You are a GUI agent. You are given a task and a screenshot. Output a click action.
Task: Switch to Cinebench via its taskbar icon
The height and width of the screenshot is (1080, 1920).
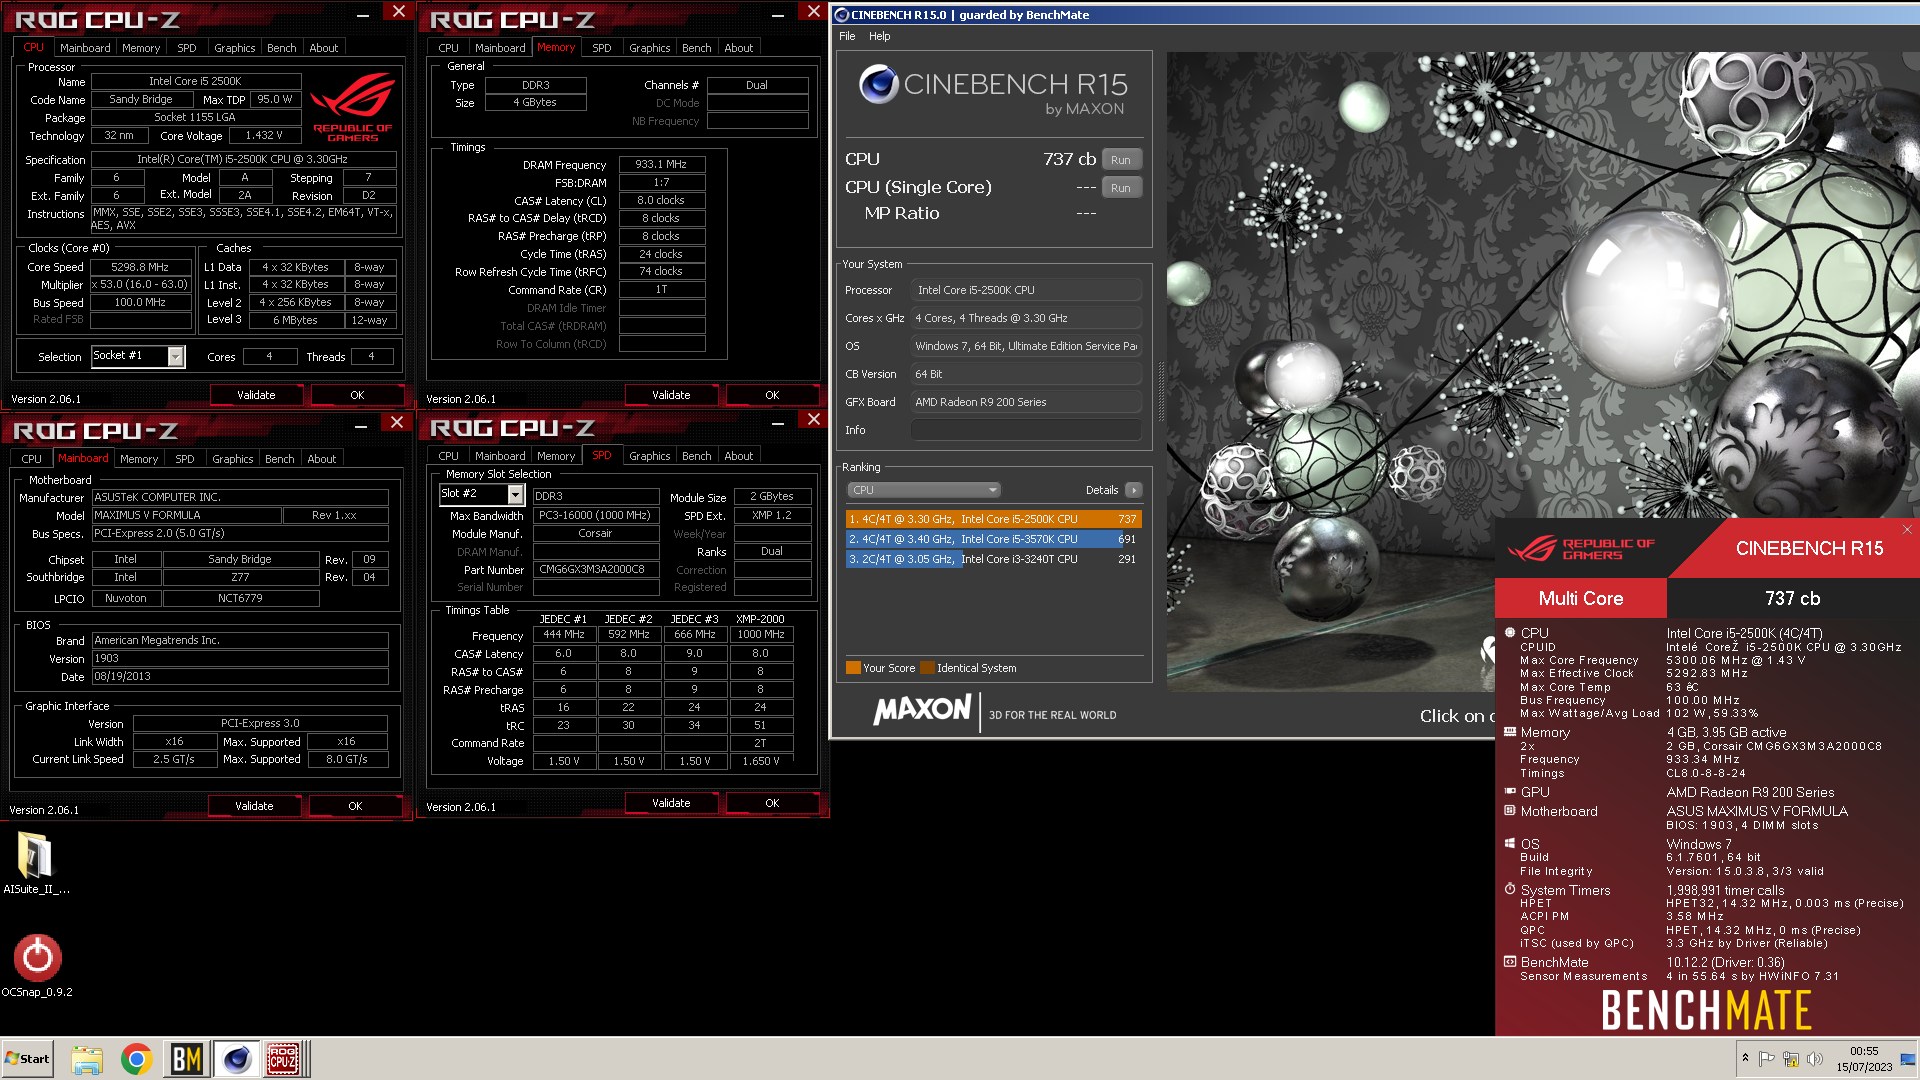coord(237,1059)
